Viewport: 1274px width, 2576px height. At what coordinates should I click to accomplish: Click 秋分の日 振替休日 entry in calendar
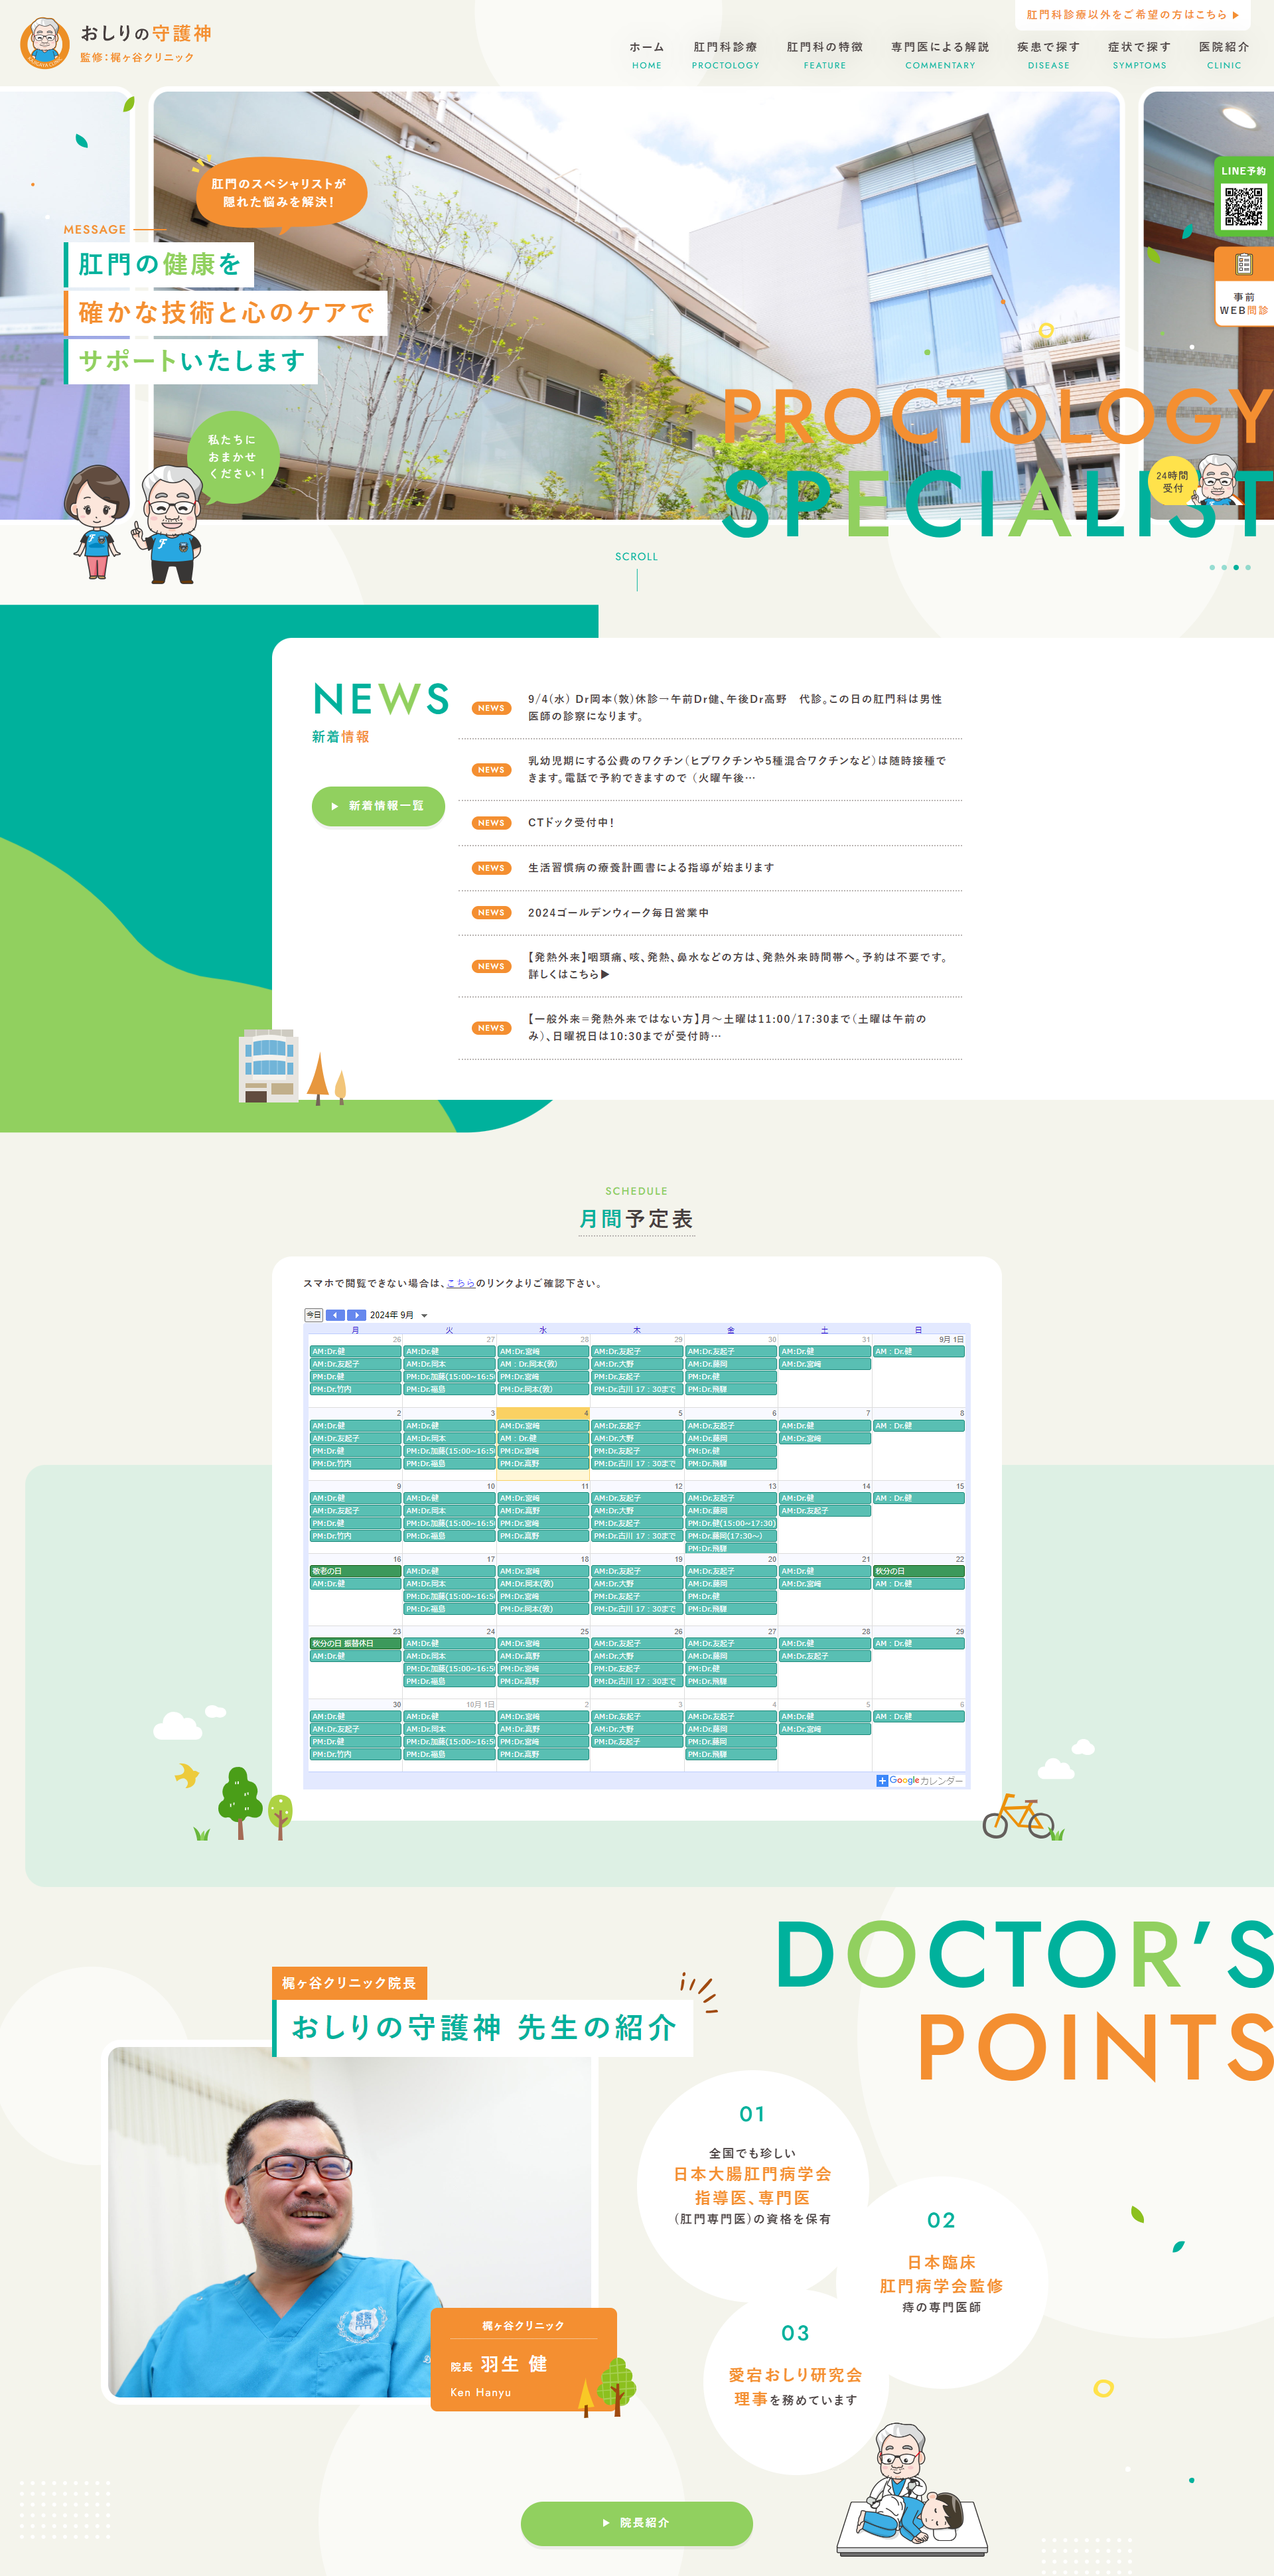click(x=355, y=1644)
